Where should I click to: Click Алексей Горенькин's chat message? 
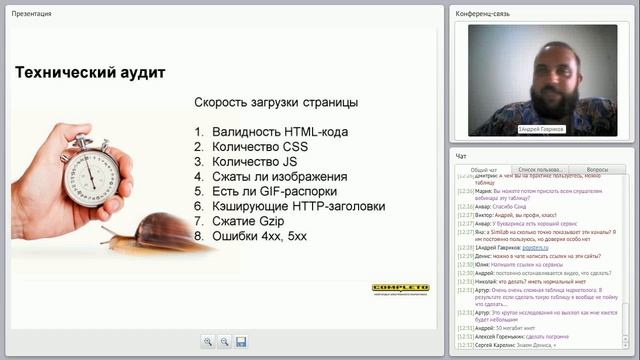click(513, 337)
